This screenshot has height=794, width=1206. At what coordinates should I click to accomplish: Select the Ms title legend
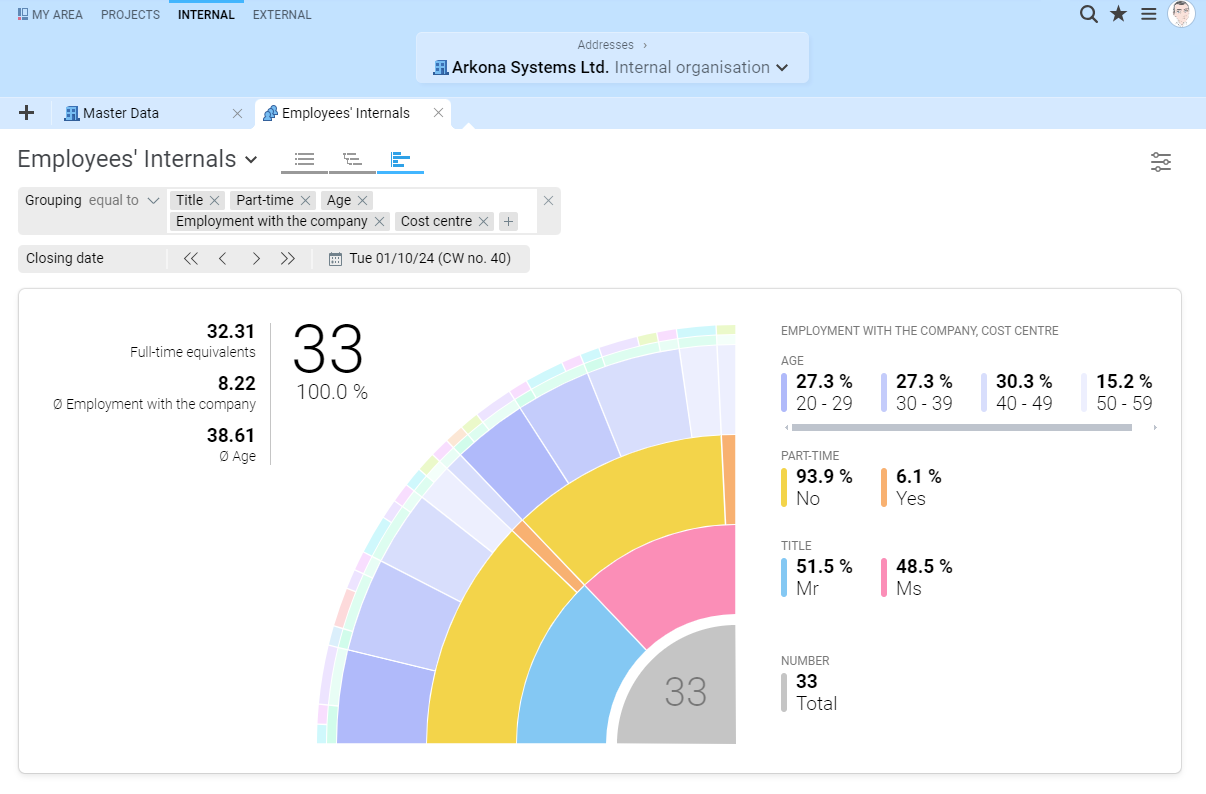(x=917, y=577)
